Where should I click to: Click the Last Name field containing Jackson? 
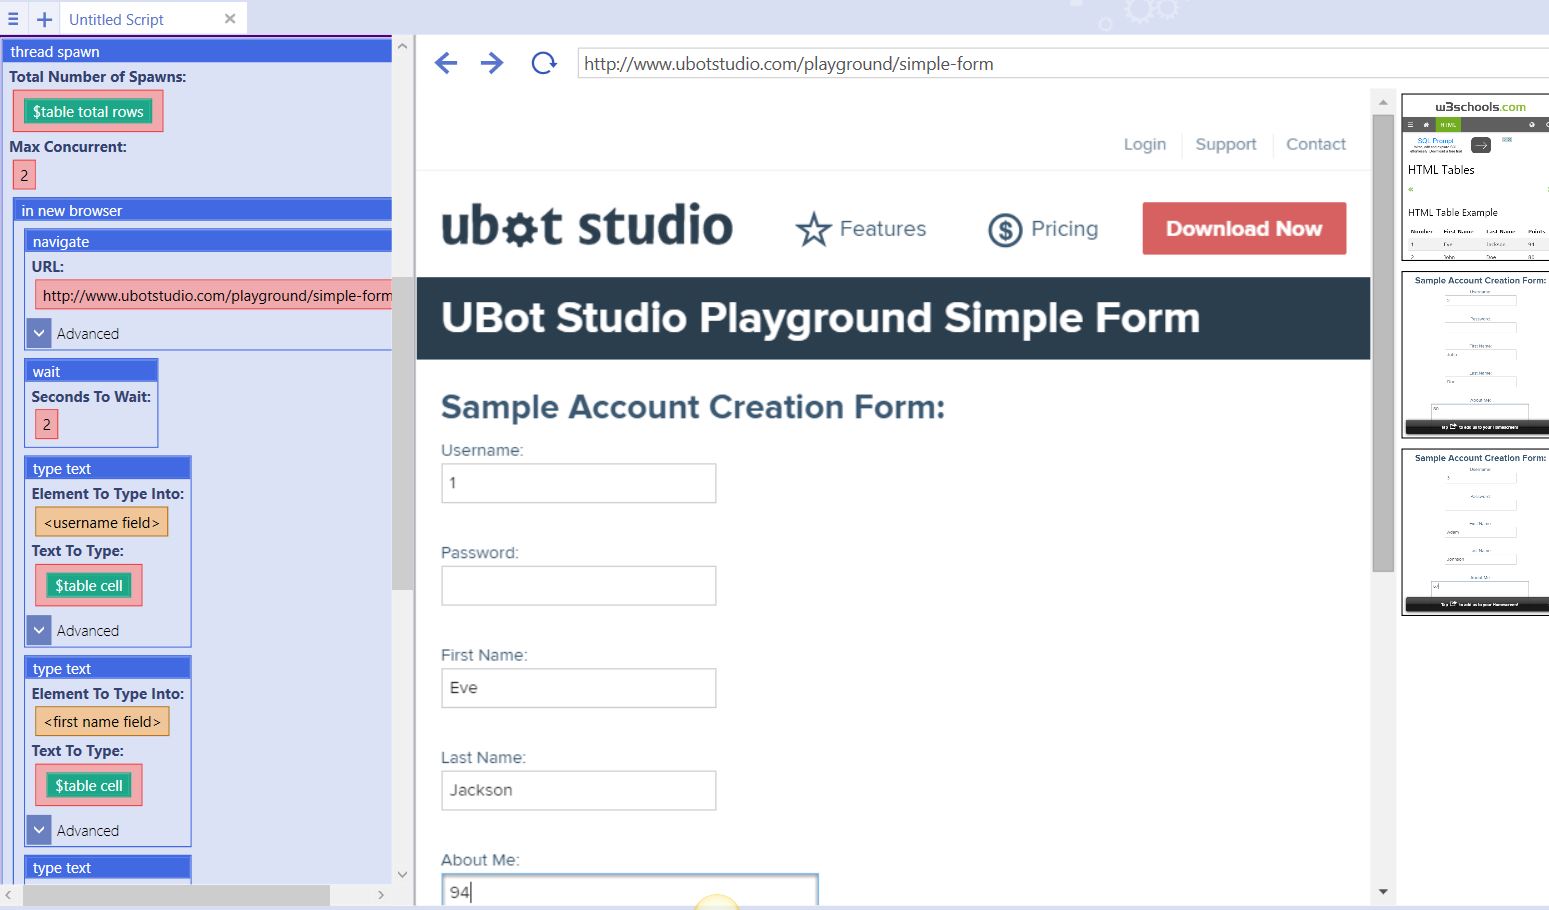point(578,790)
